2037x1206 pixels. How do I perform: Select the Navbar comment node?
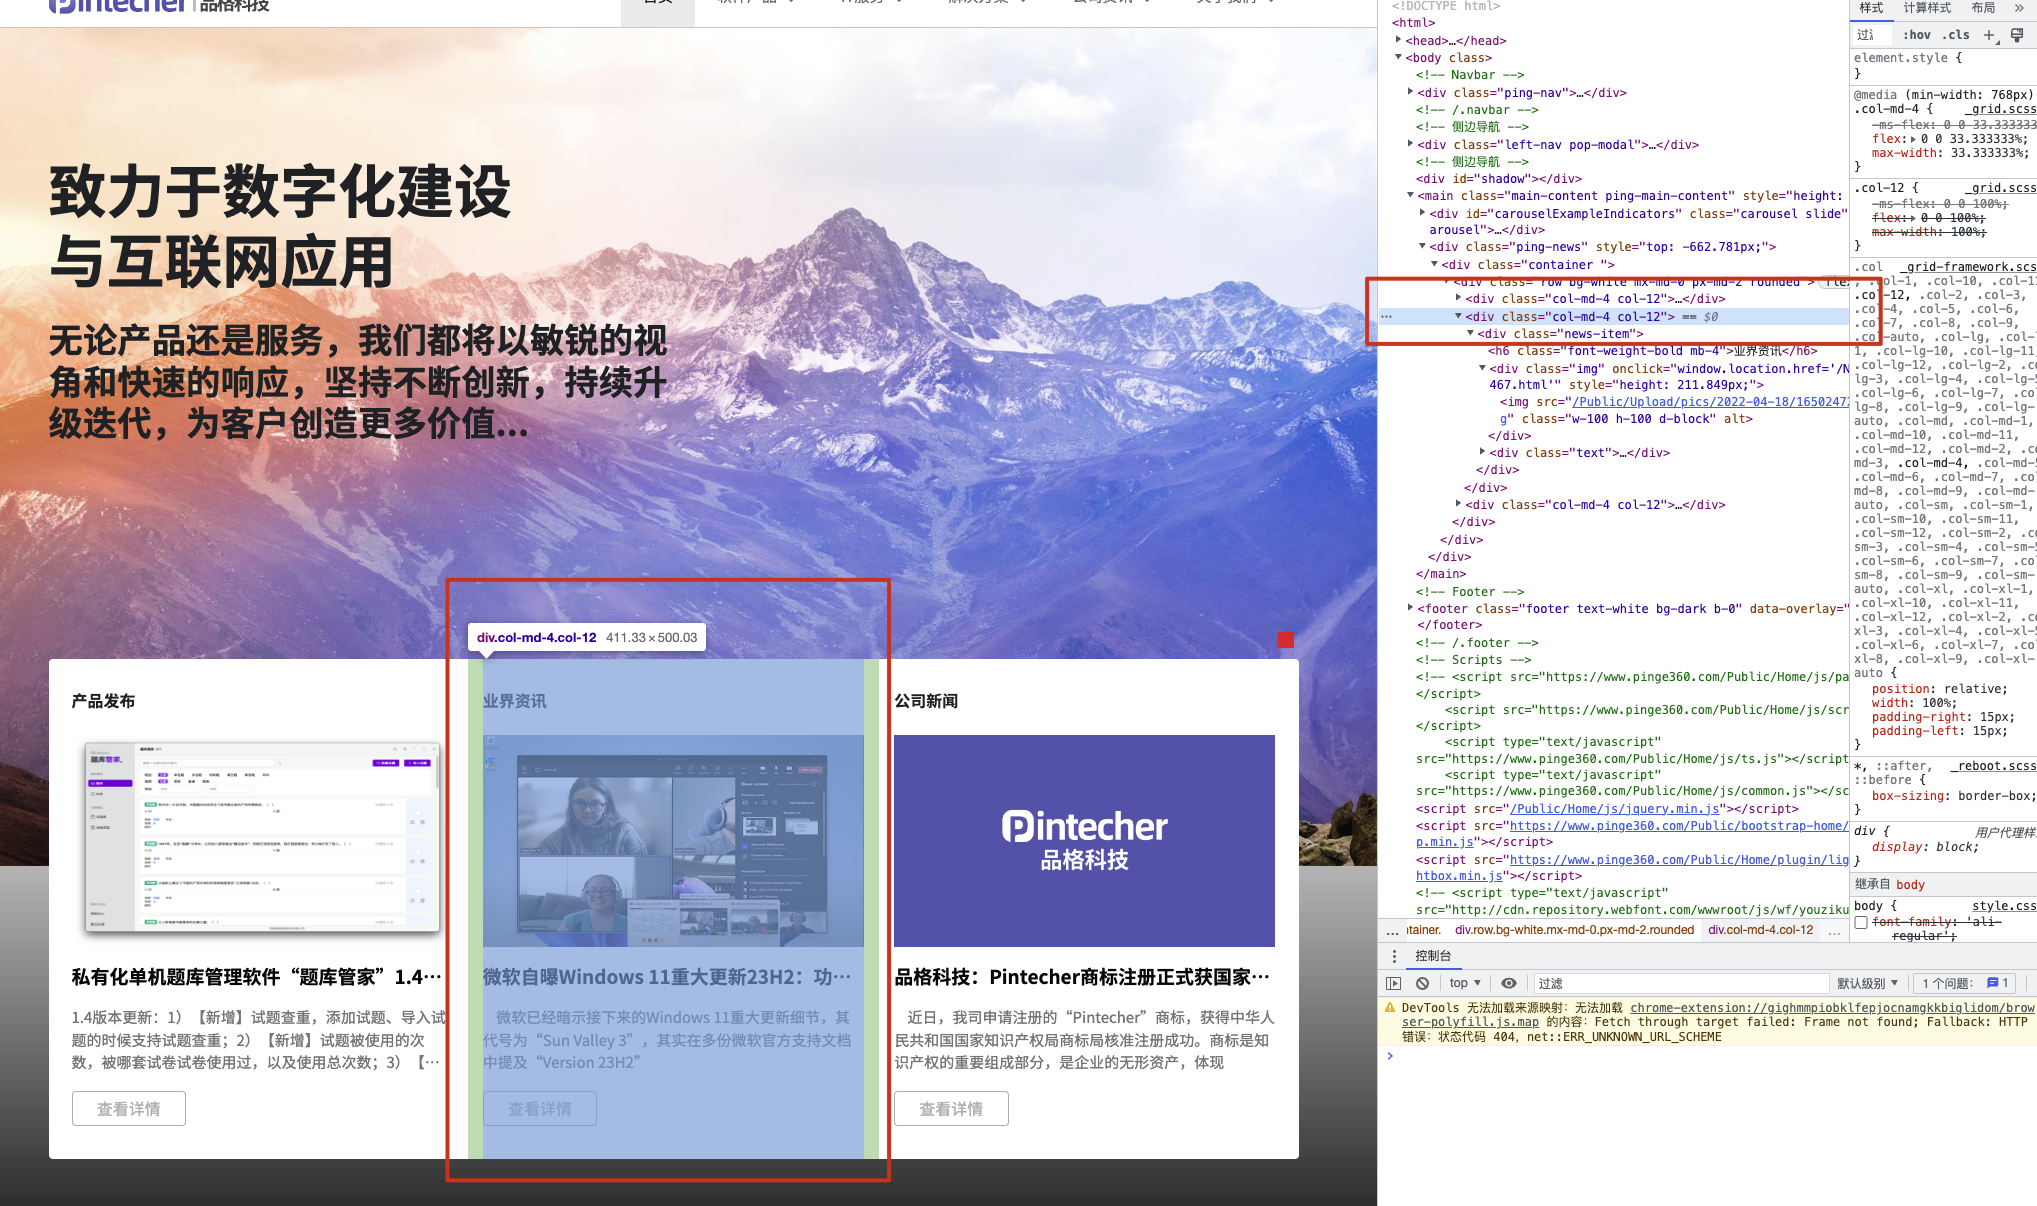pos(1470,75)
